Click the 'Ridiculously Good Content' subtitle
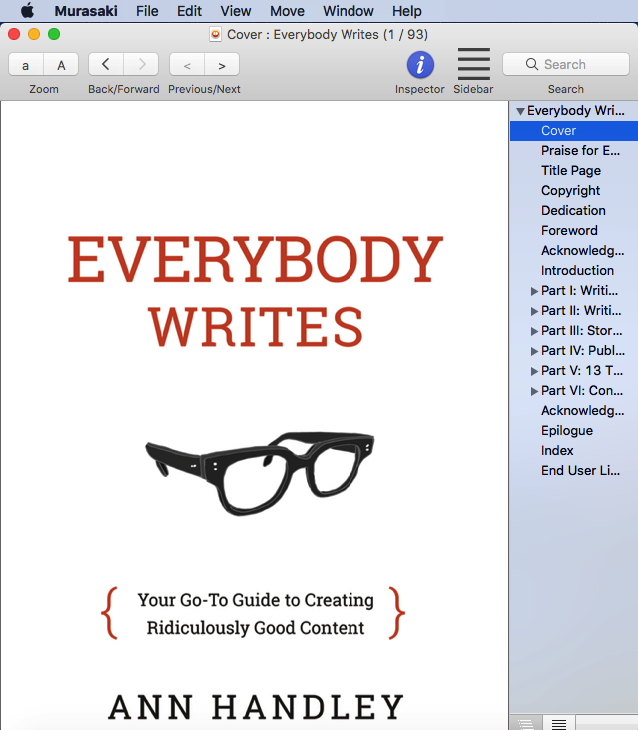Viewport: 638px width, 730px height. 255,628
